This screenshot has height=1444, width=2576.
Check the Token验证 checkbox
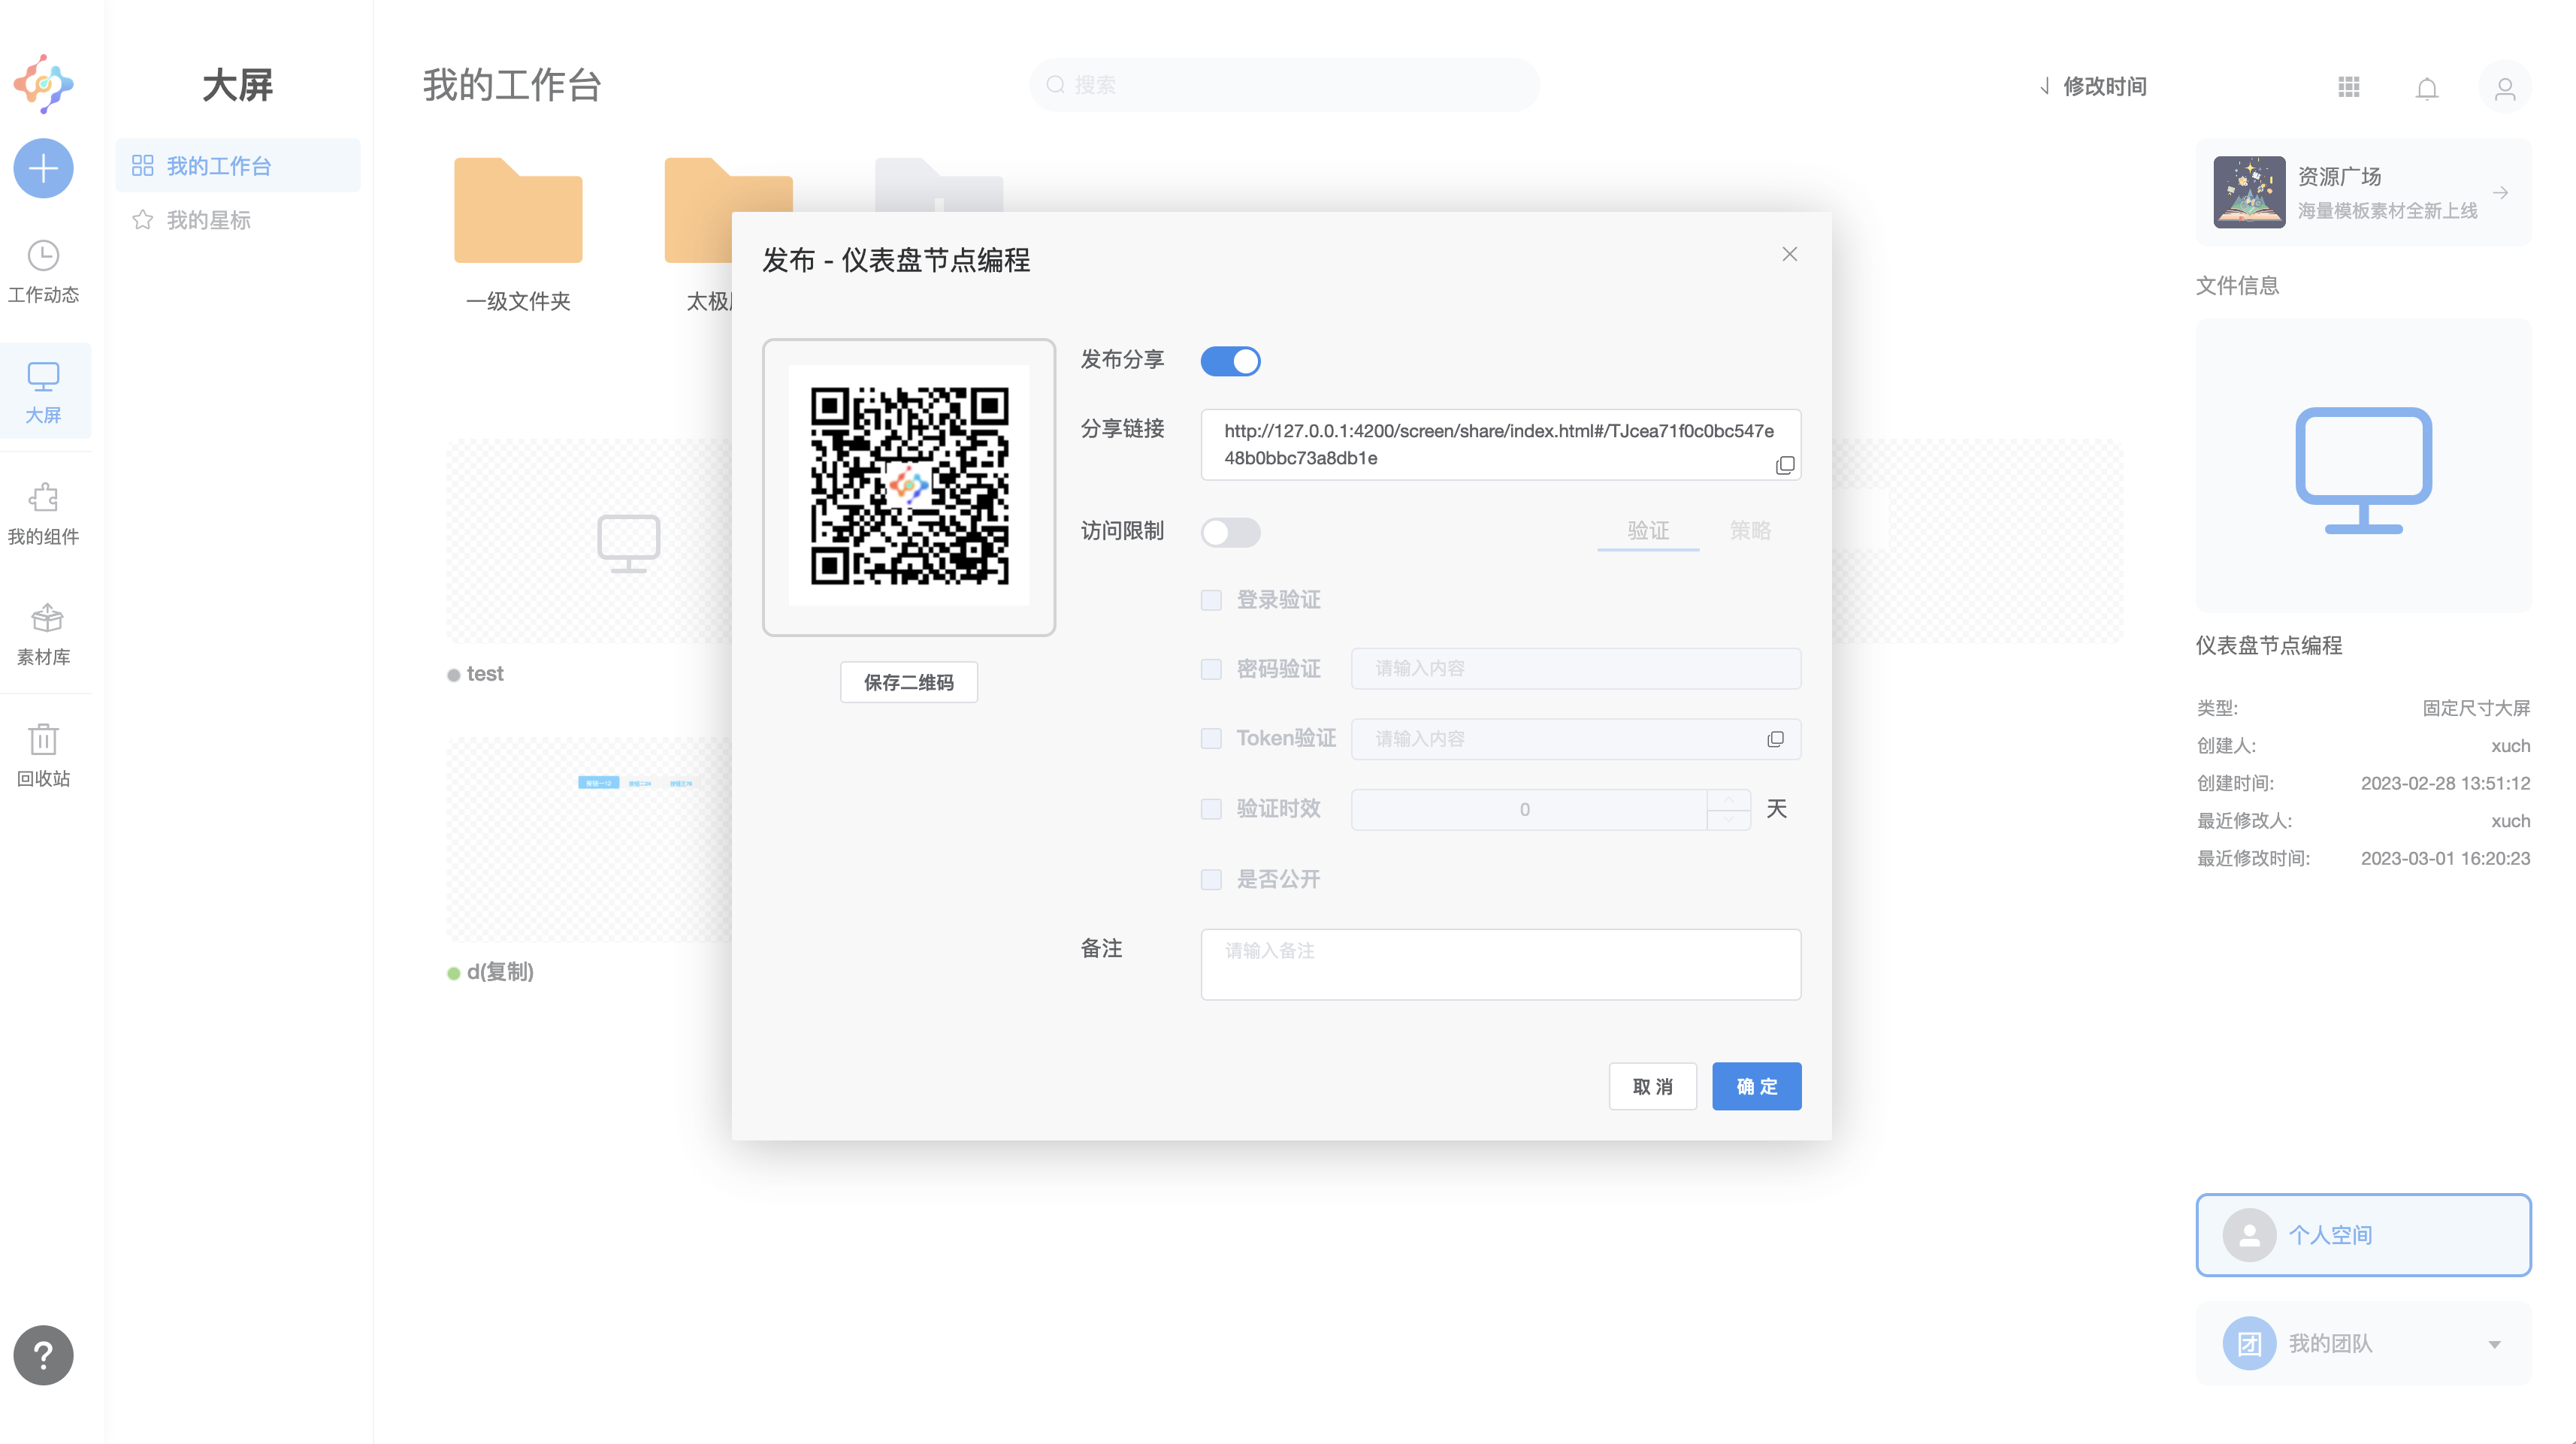(1211, 738)
